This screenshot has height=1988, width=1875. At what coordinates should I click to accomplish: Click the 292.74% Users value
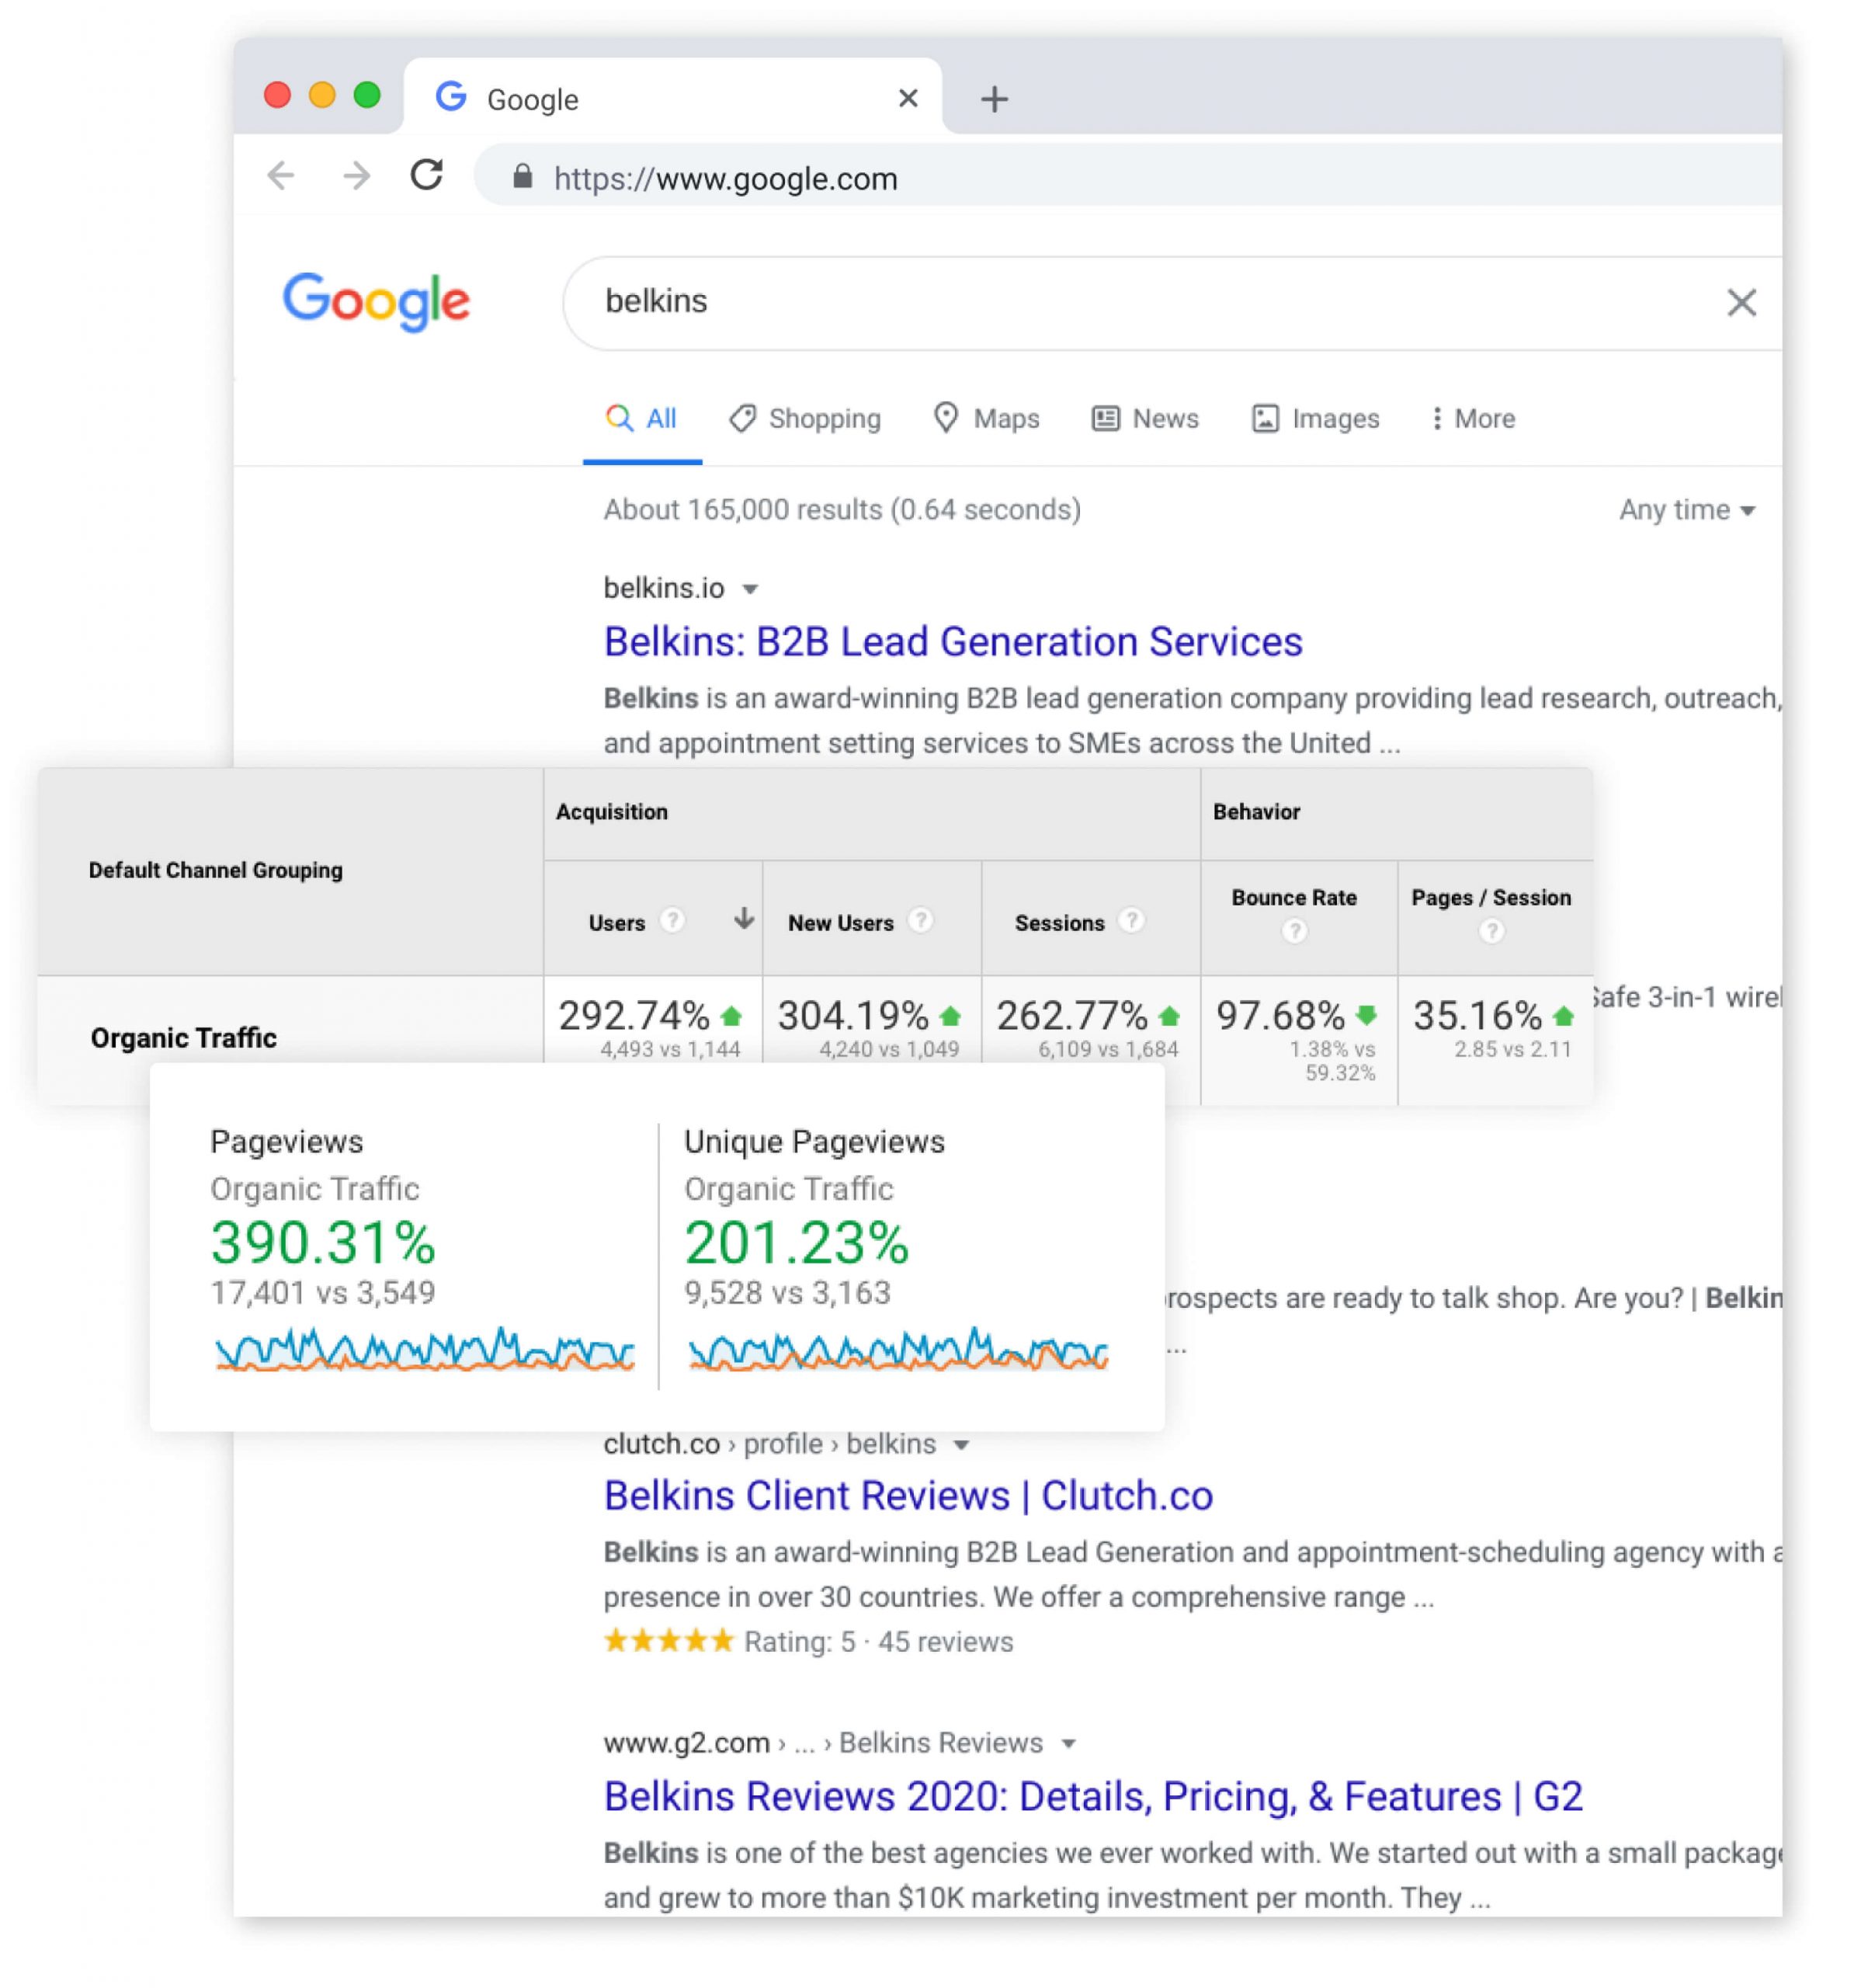coord(633,1016)
